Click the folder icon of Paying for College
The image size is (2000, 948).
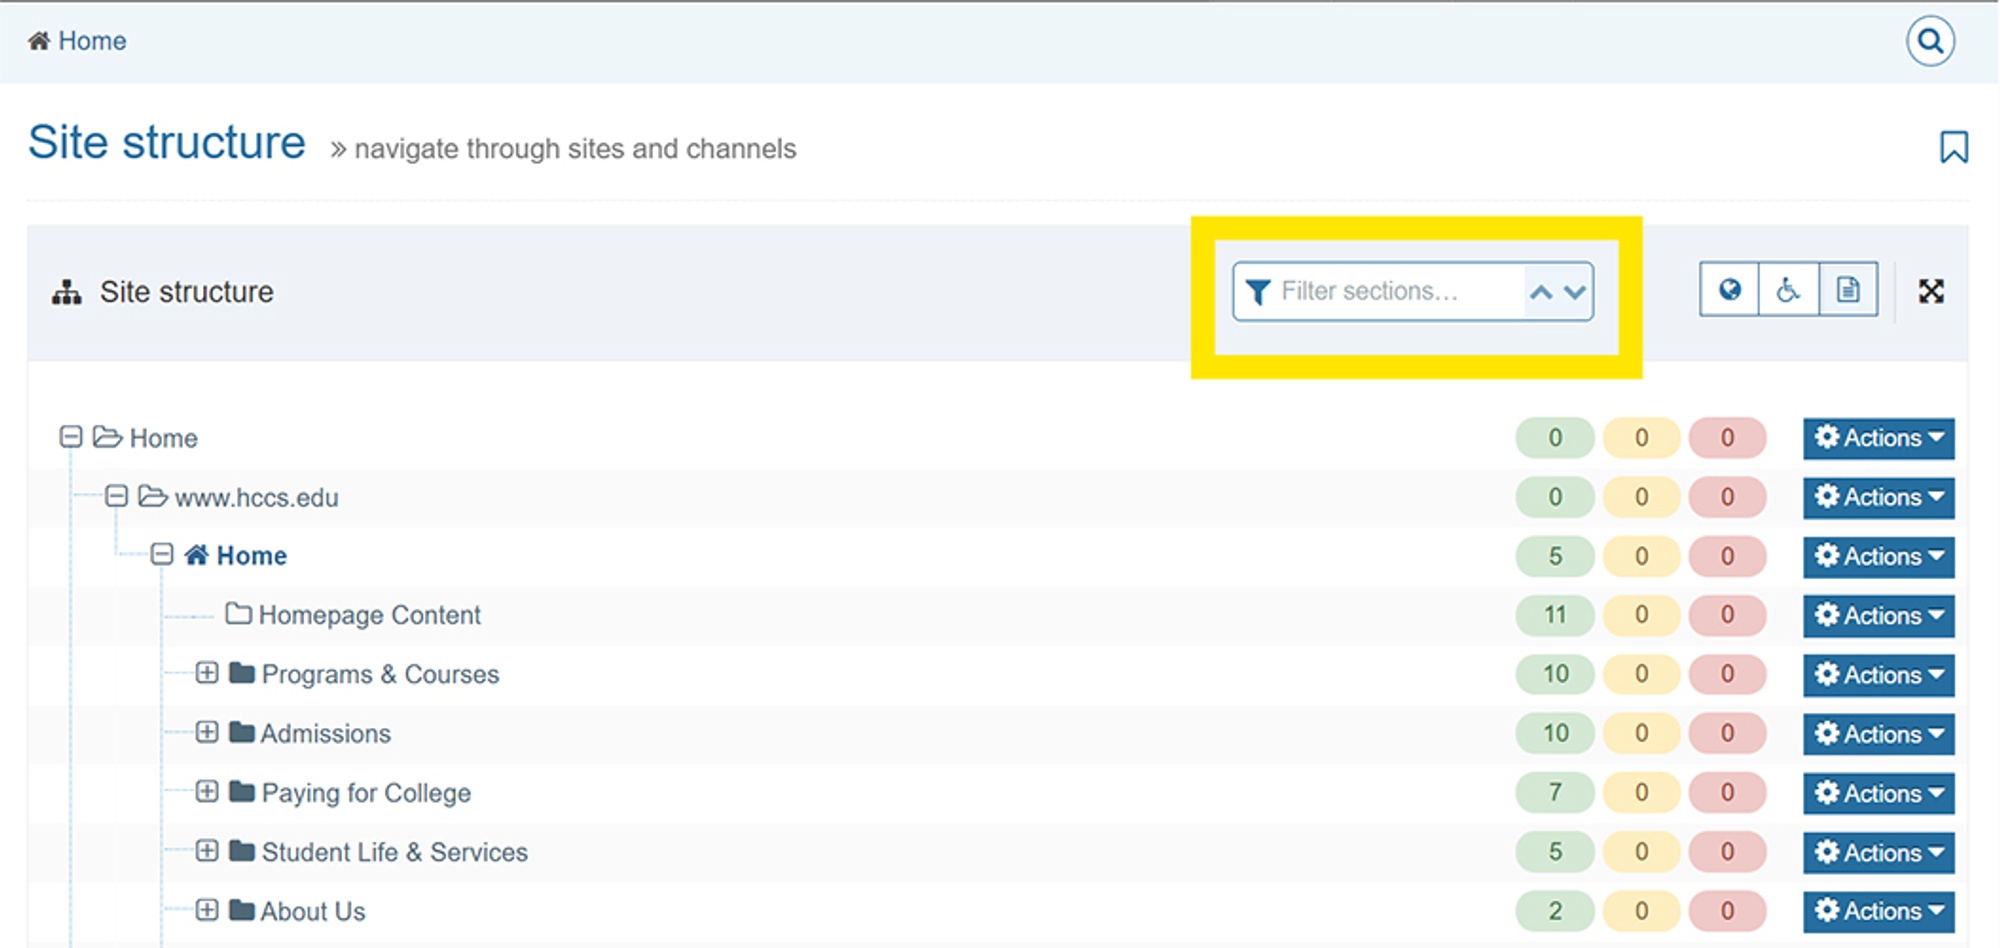click(x=242, y=791)
